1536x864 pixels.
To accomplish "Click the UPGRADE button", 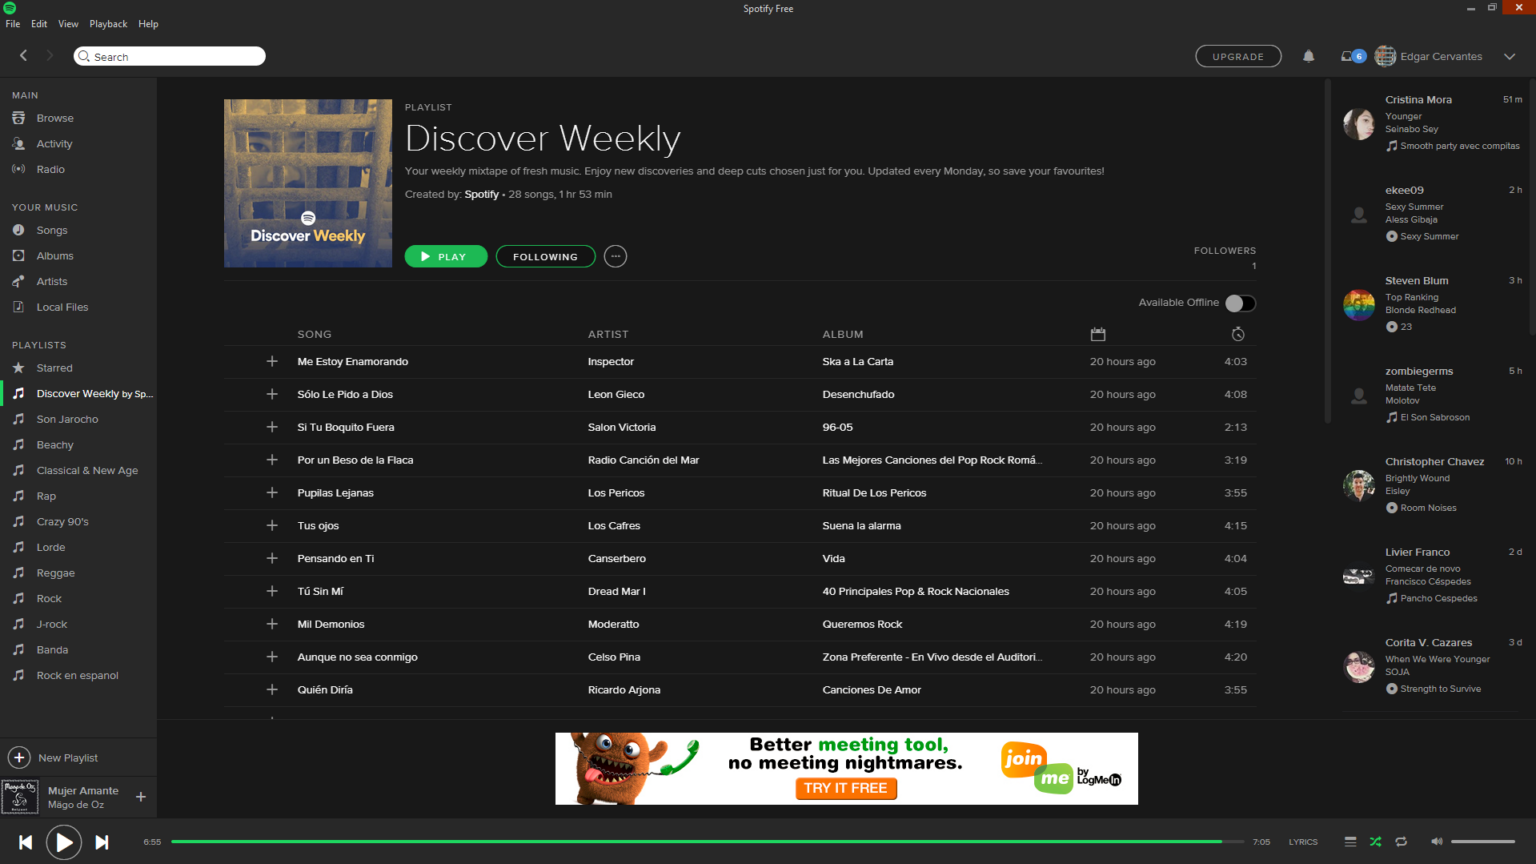I will click(1238, 56).
